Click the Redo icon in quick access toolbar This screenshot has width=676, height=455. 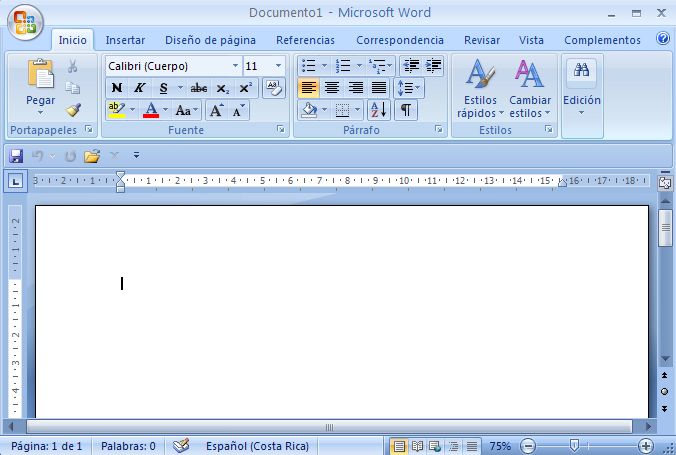[70, 156]
